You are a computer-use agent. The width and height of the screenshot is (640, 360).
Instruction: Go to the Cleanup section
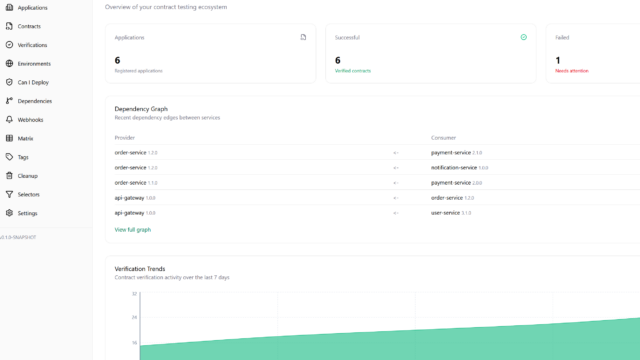point(27,176)
